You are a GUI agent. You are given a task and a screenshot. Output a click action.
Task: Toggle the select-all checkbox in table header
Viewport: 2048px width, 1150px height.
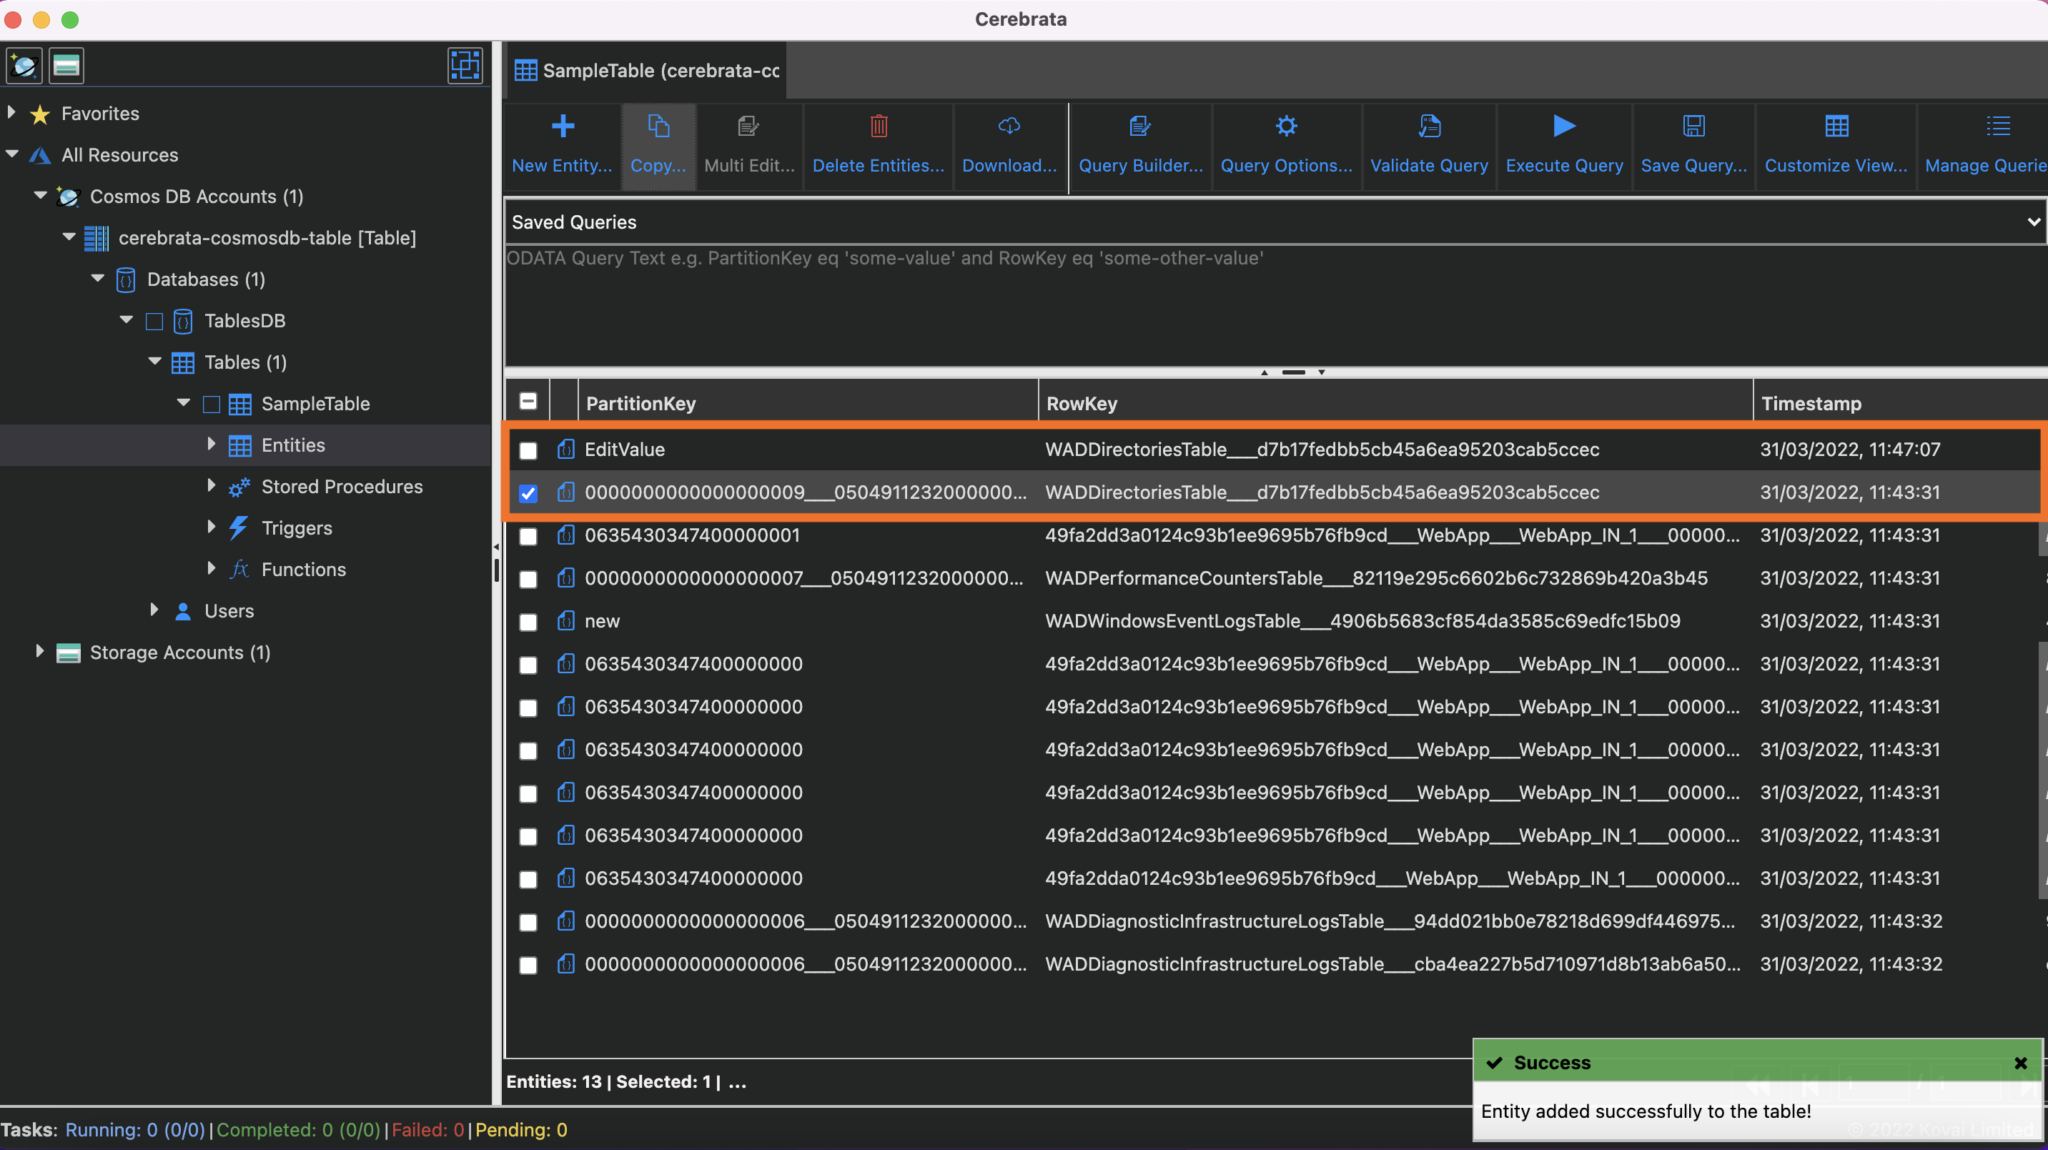[x=528, y=402]
